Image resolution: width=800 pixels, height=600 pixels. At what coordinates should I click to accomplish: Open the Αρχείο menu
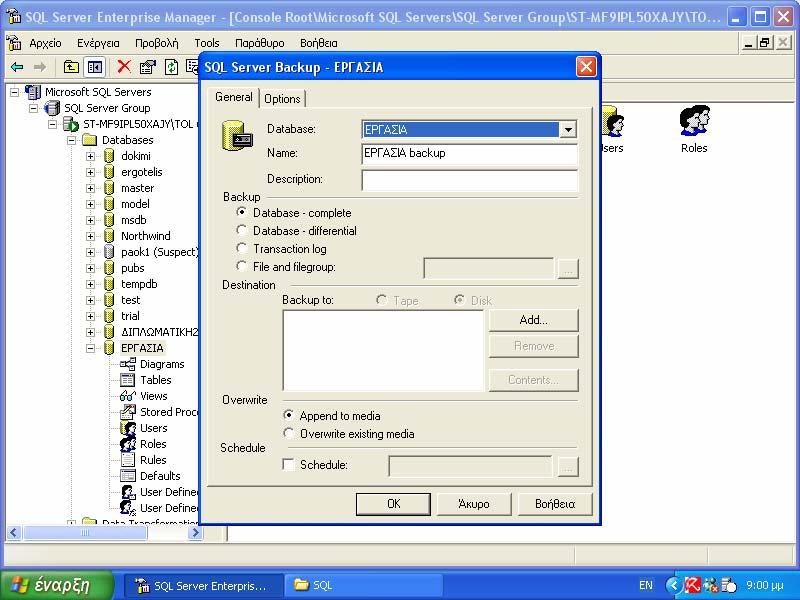coord(45,43)
